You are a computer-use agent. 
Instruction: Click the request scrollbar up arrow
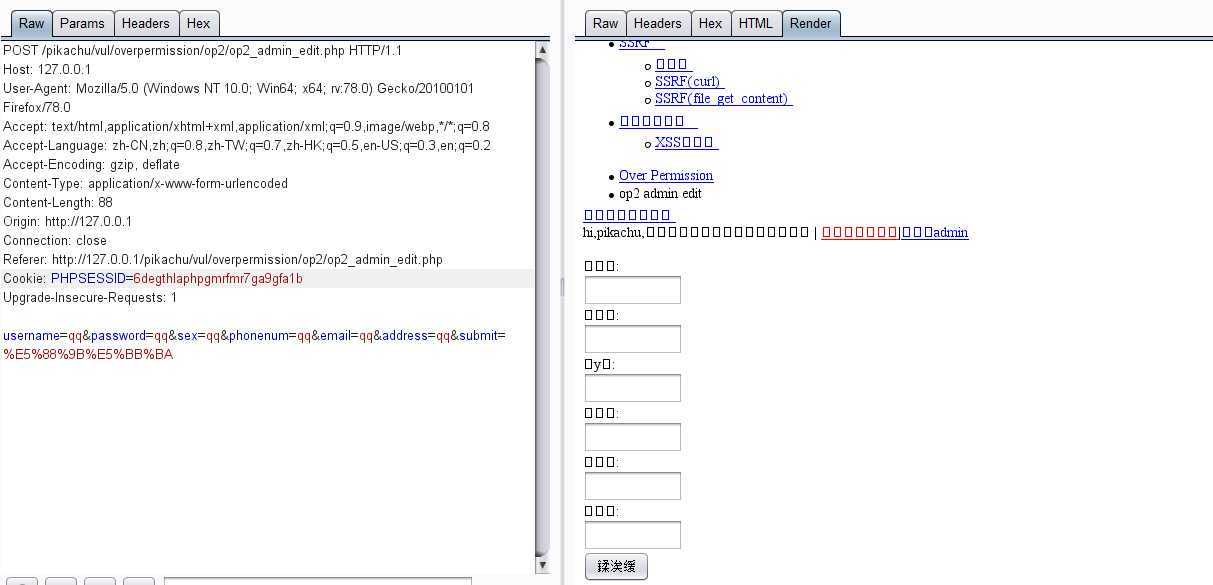pyautogui.click(x=543, y=49)
